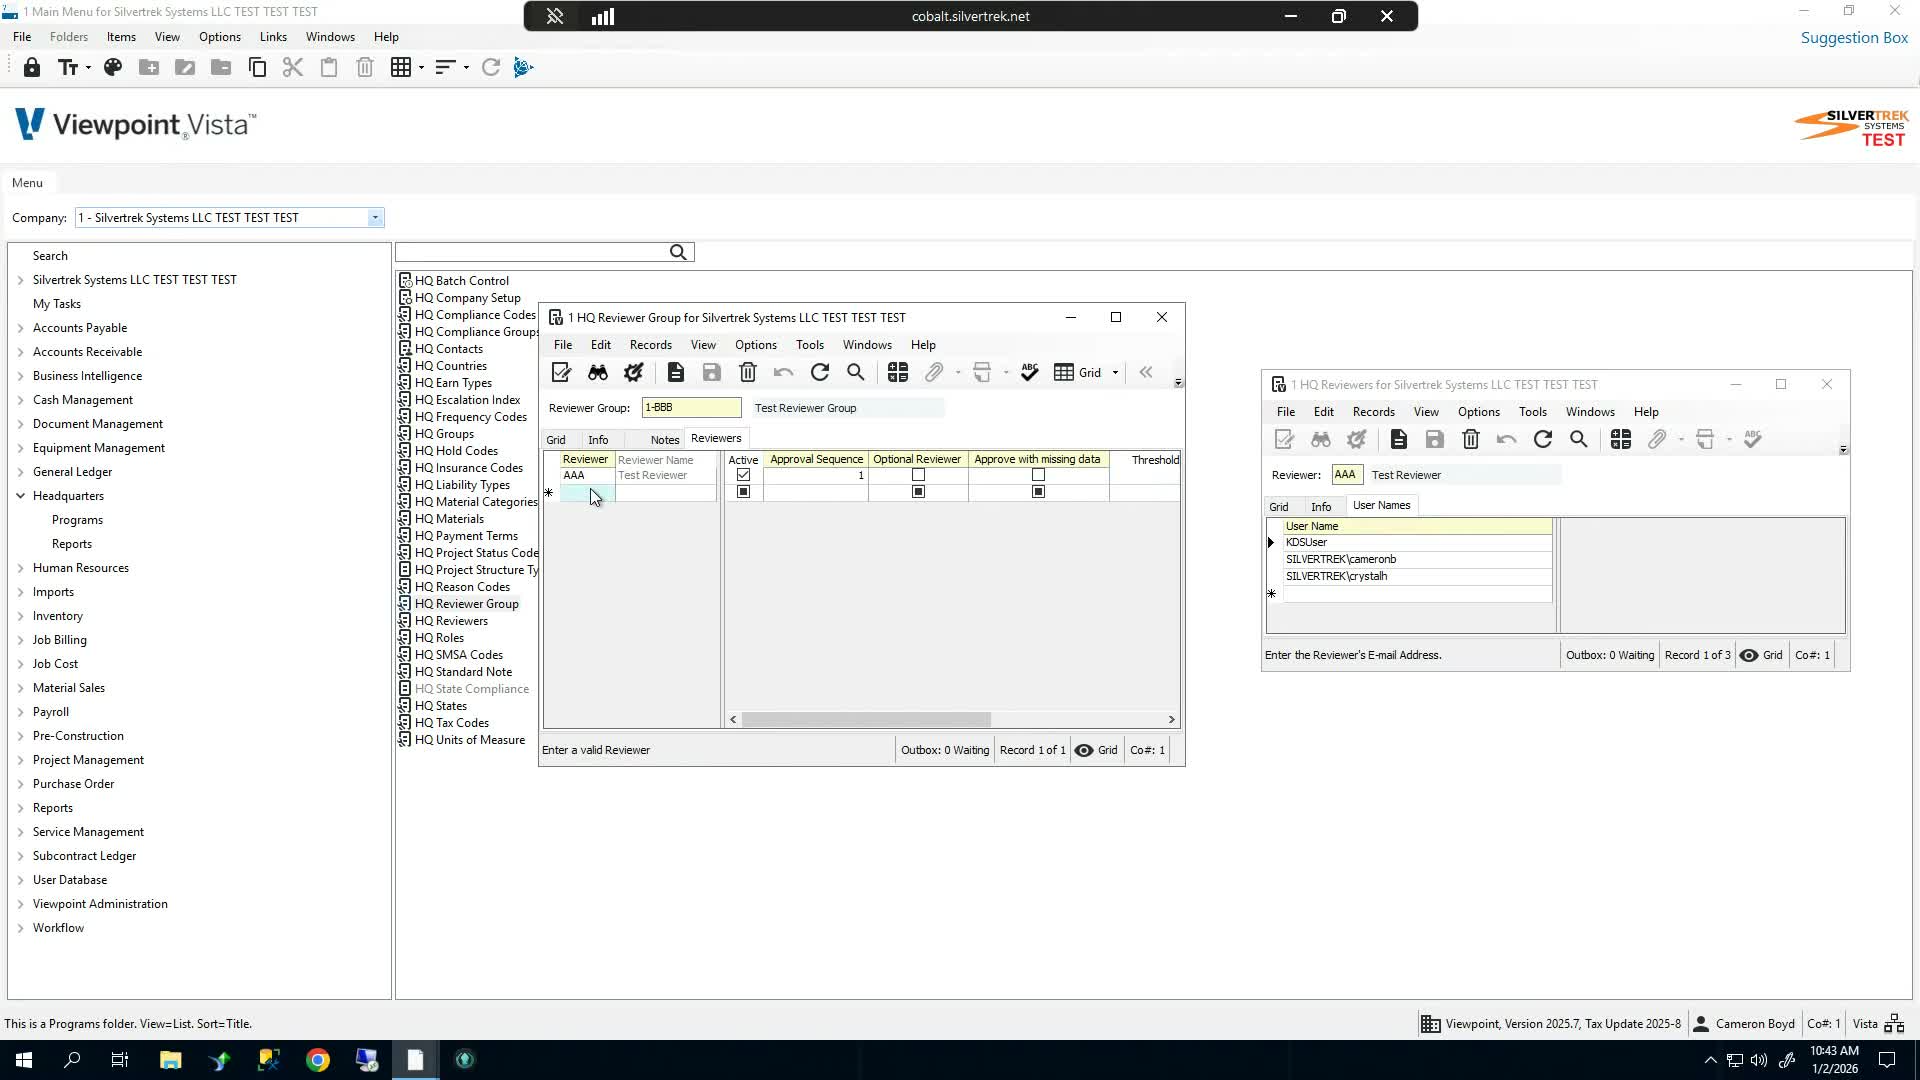Delete record in HQ Reviewers window

(x=1471, y=440)
